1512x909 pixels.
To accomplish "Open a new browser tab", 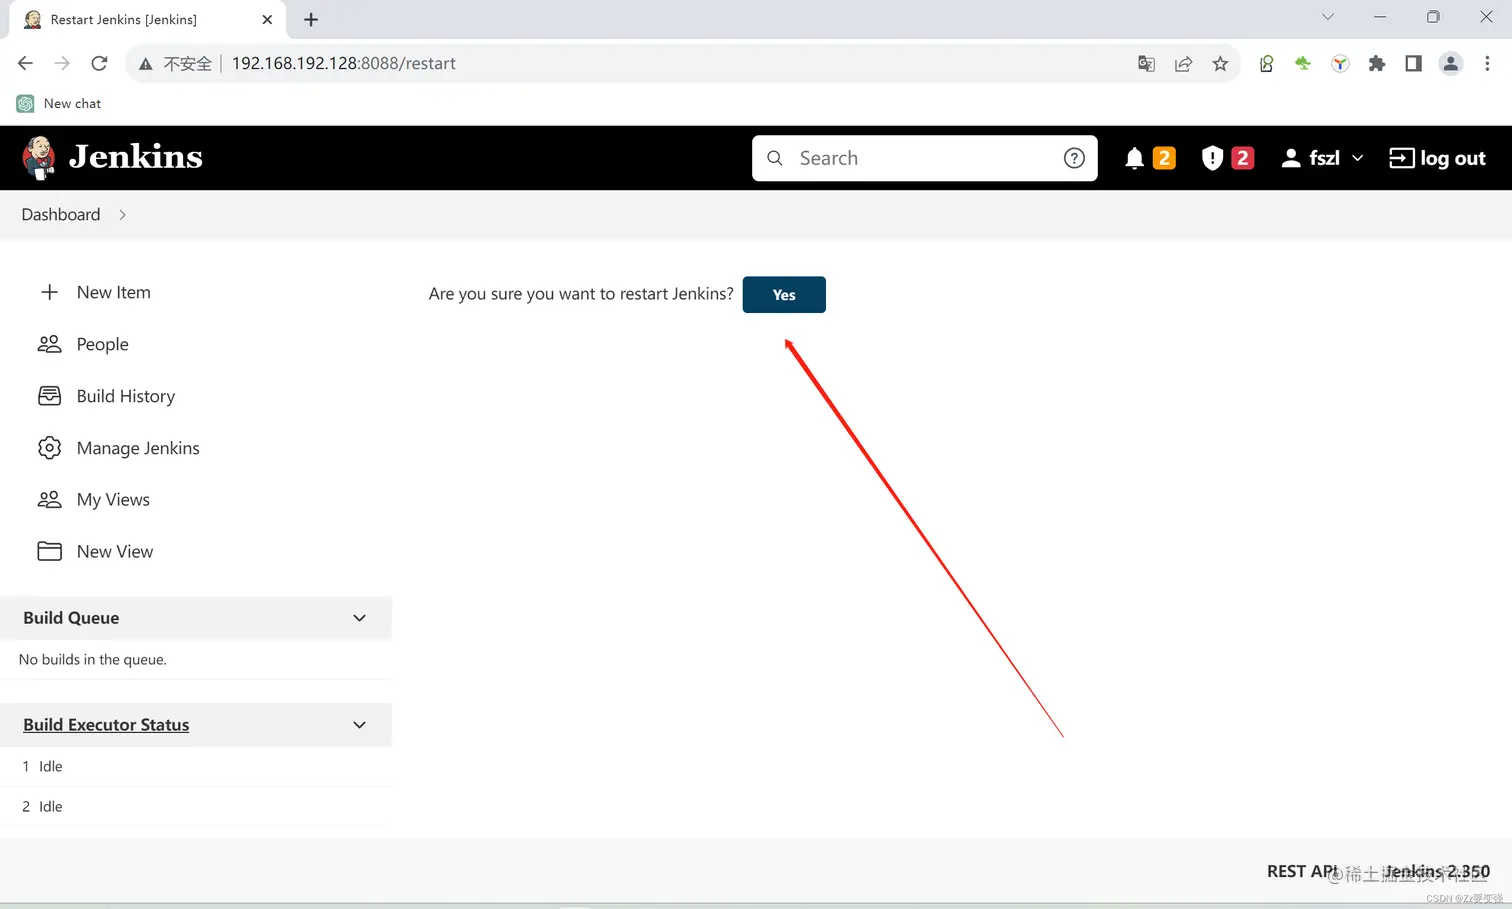I will (311, 20).
